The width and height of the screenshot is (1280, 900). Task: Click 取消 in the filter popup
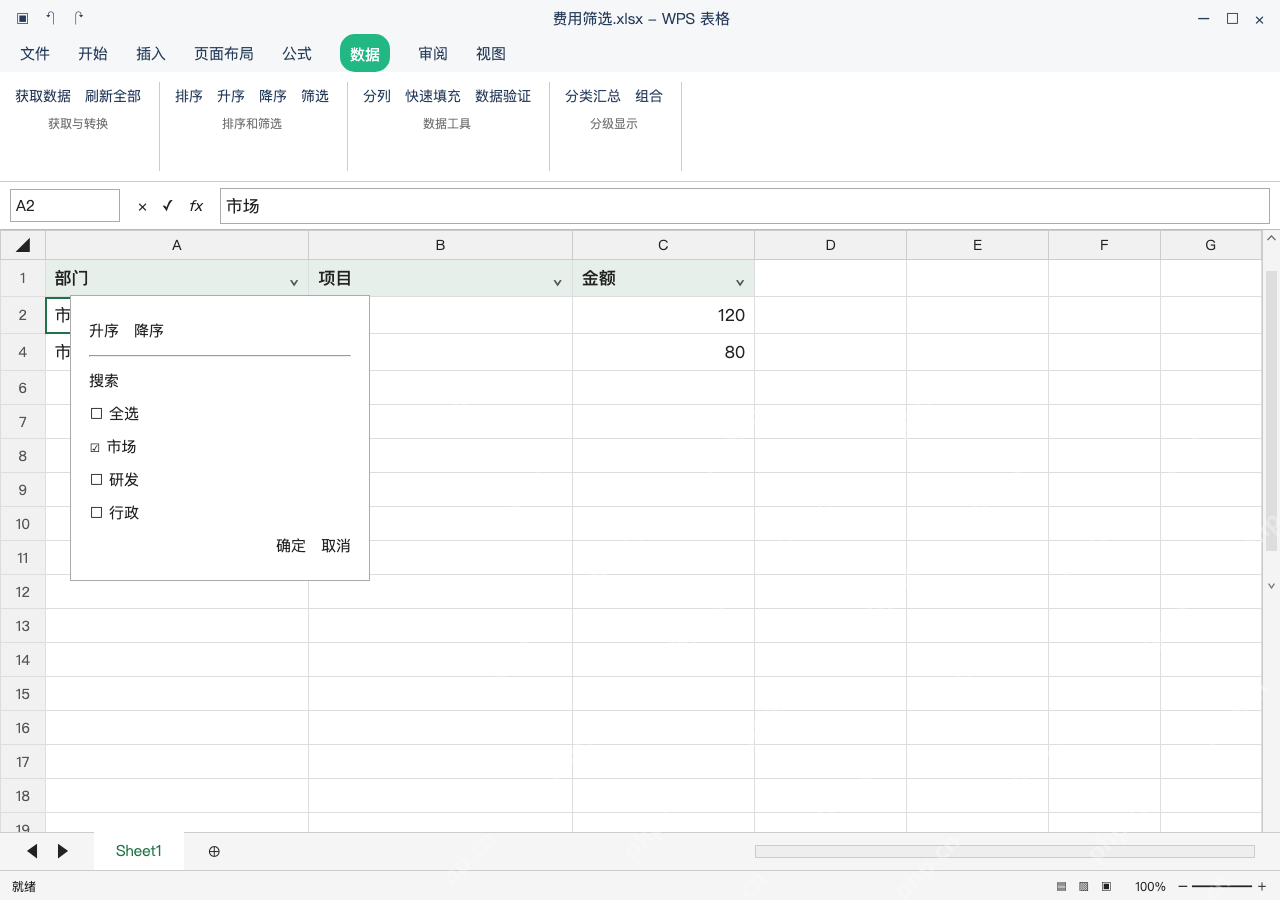click(x=336, y=546)
